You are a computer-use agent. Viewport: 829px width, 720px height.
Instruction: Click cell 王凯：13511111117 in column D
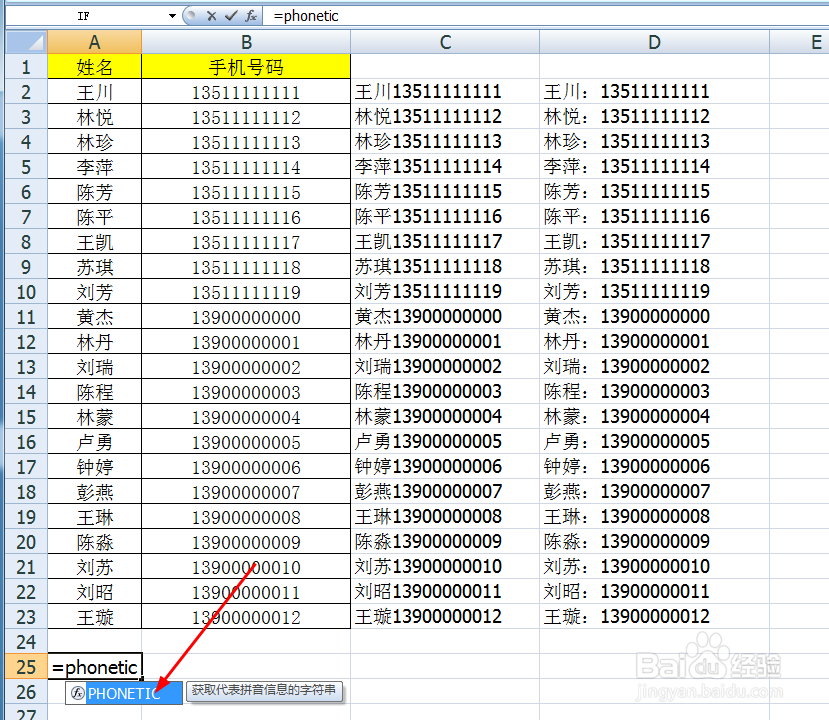pos(655,242)
